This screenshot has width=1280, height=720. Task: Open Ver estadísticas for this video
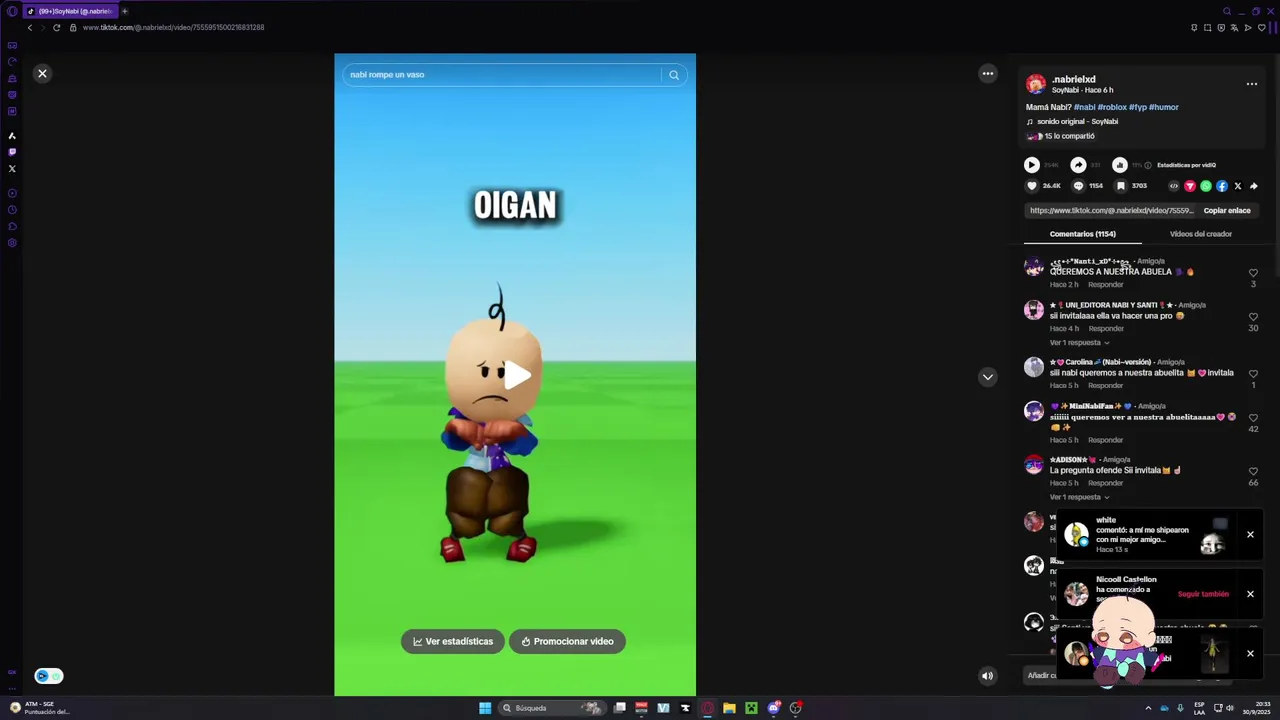(x=453, y=641)
